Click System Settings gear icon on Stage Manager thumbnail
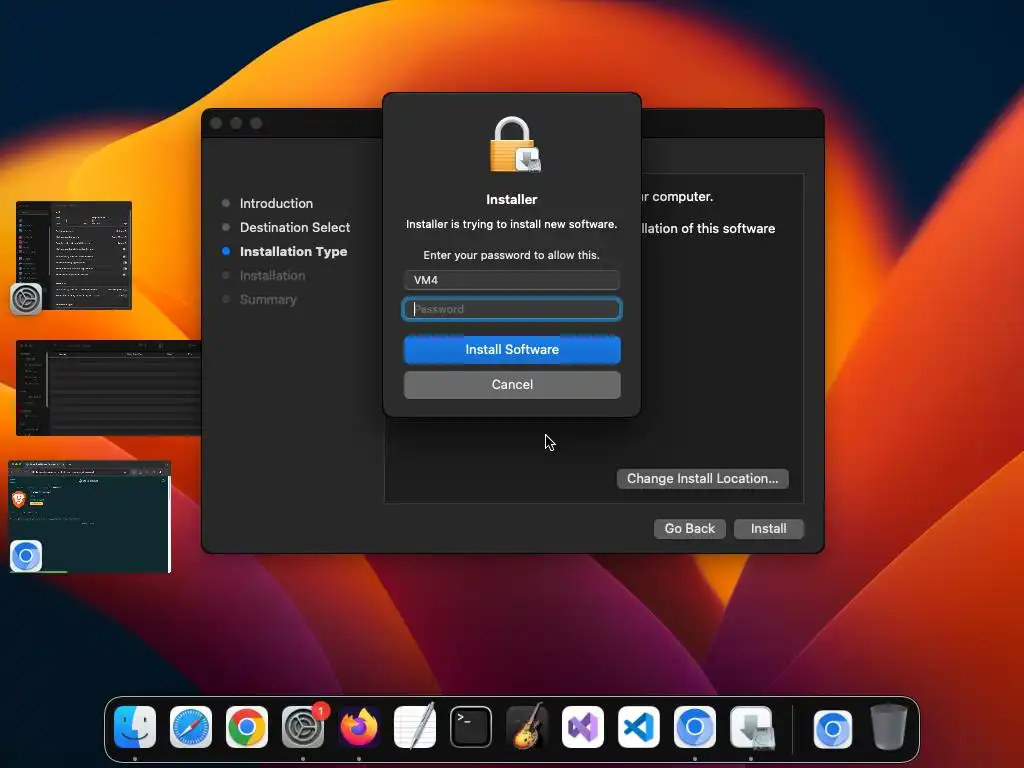Viewport: 1024px width, 768px height. pyautogui.click(x=26, y=299)
